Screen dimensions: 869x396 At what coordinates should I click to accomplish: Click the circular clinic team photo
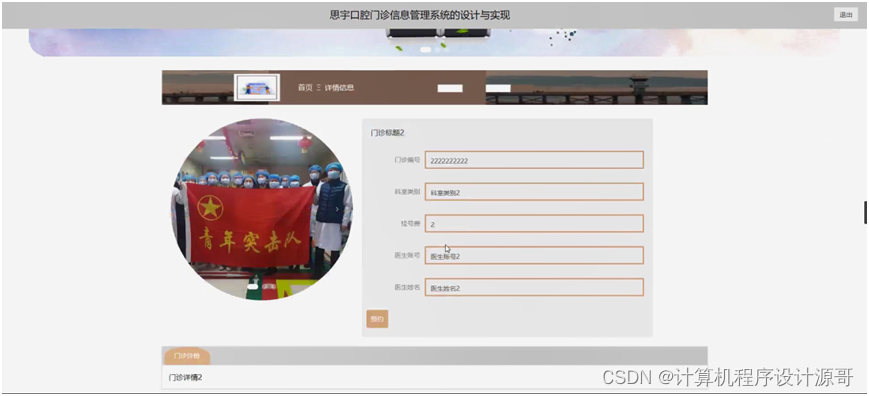click(262, 209)
